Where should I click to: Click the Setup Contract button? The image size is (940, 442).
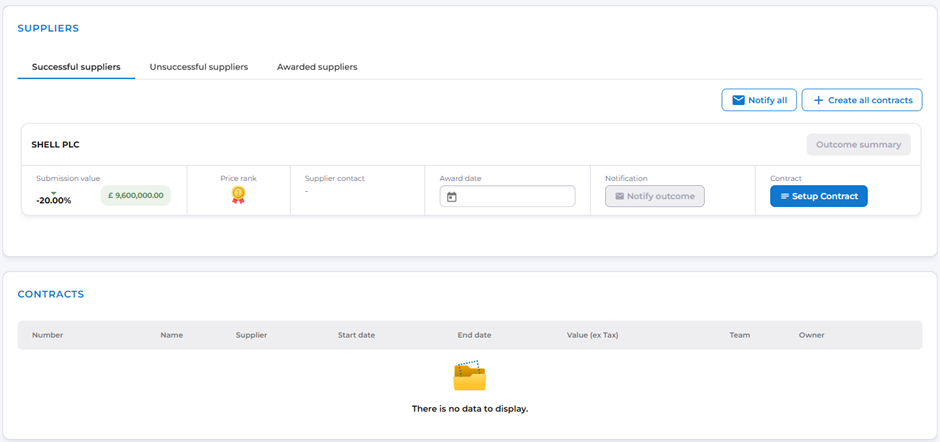(x=819, y=196)
